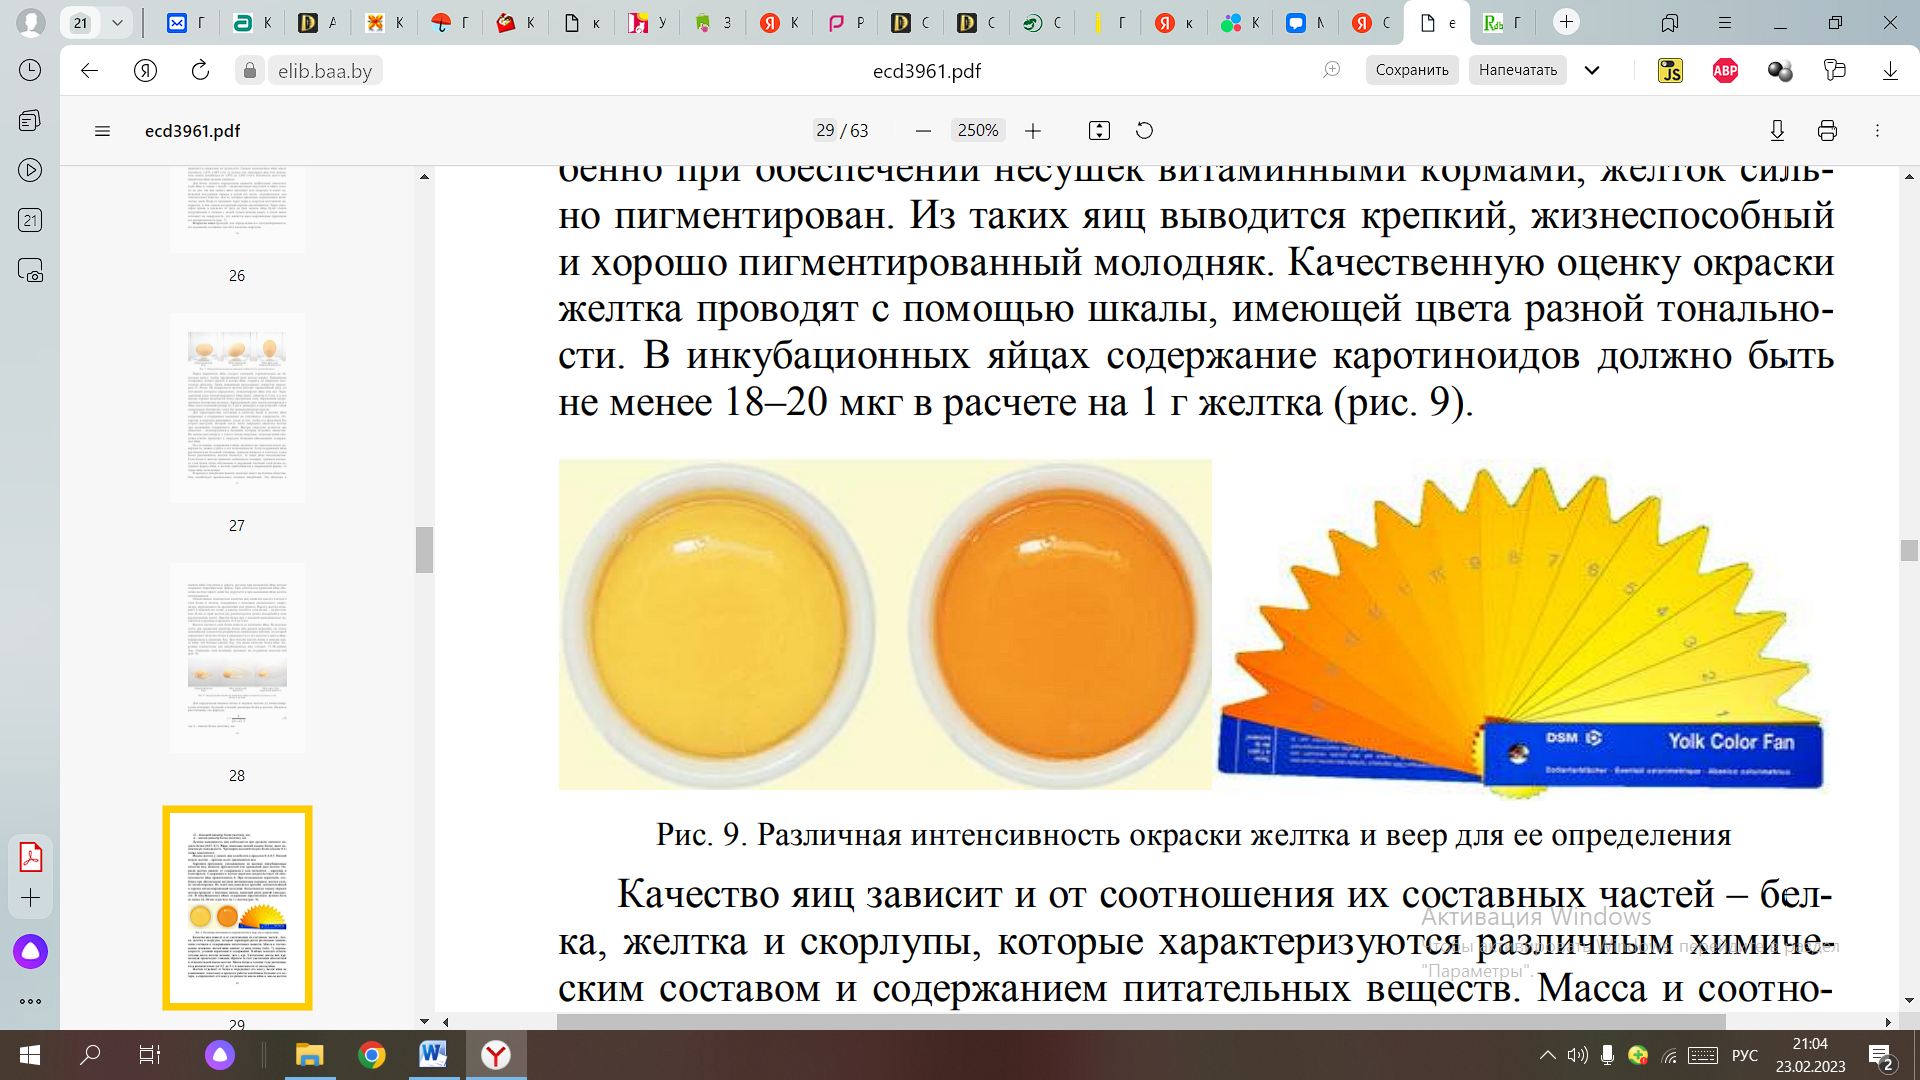Download the PDF file
Viewport: 1920px width, 1080px height.
[1777, 131]
